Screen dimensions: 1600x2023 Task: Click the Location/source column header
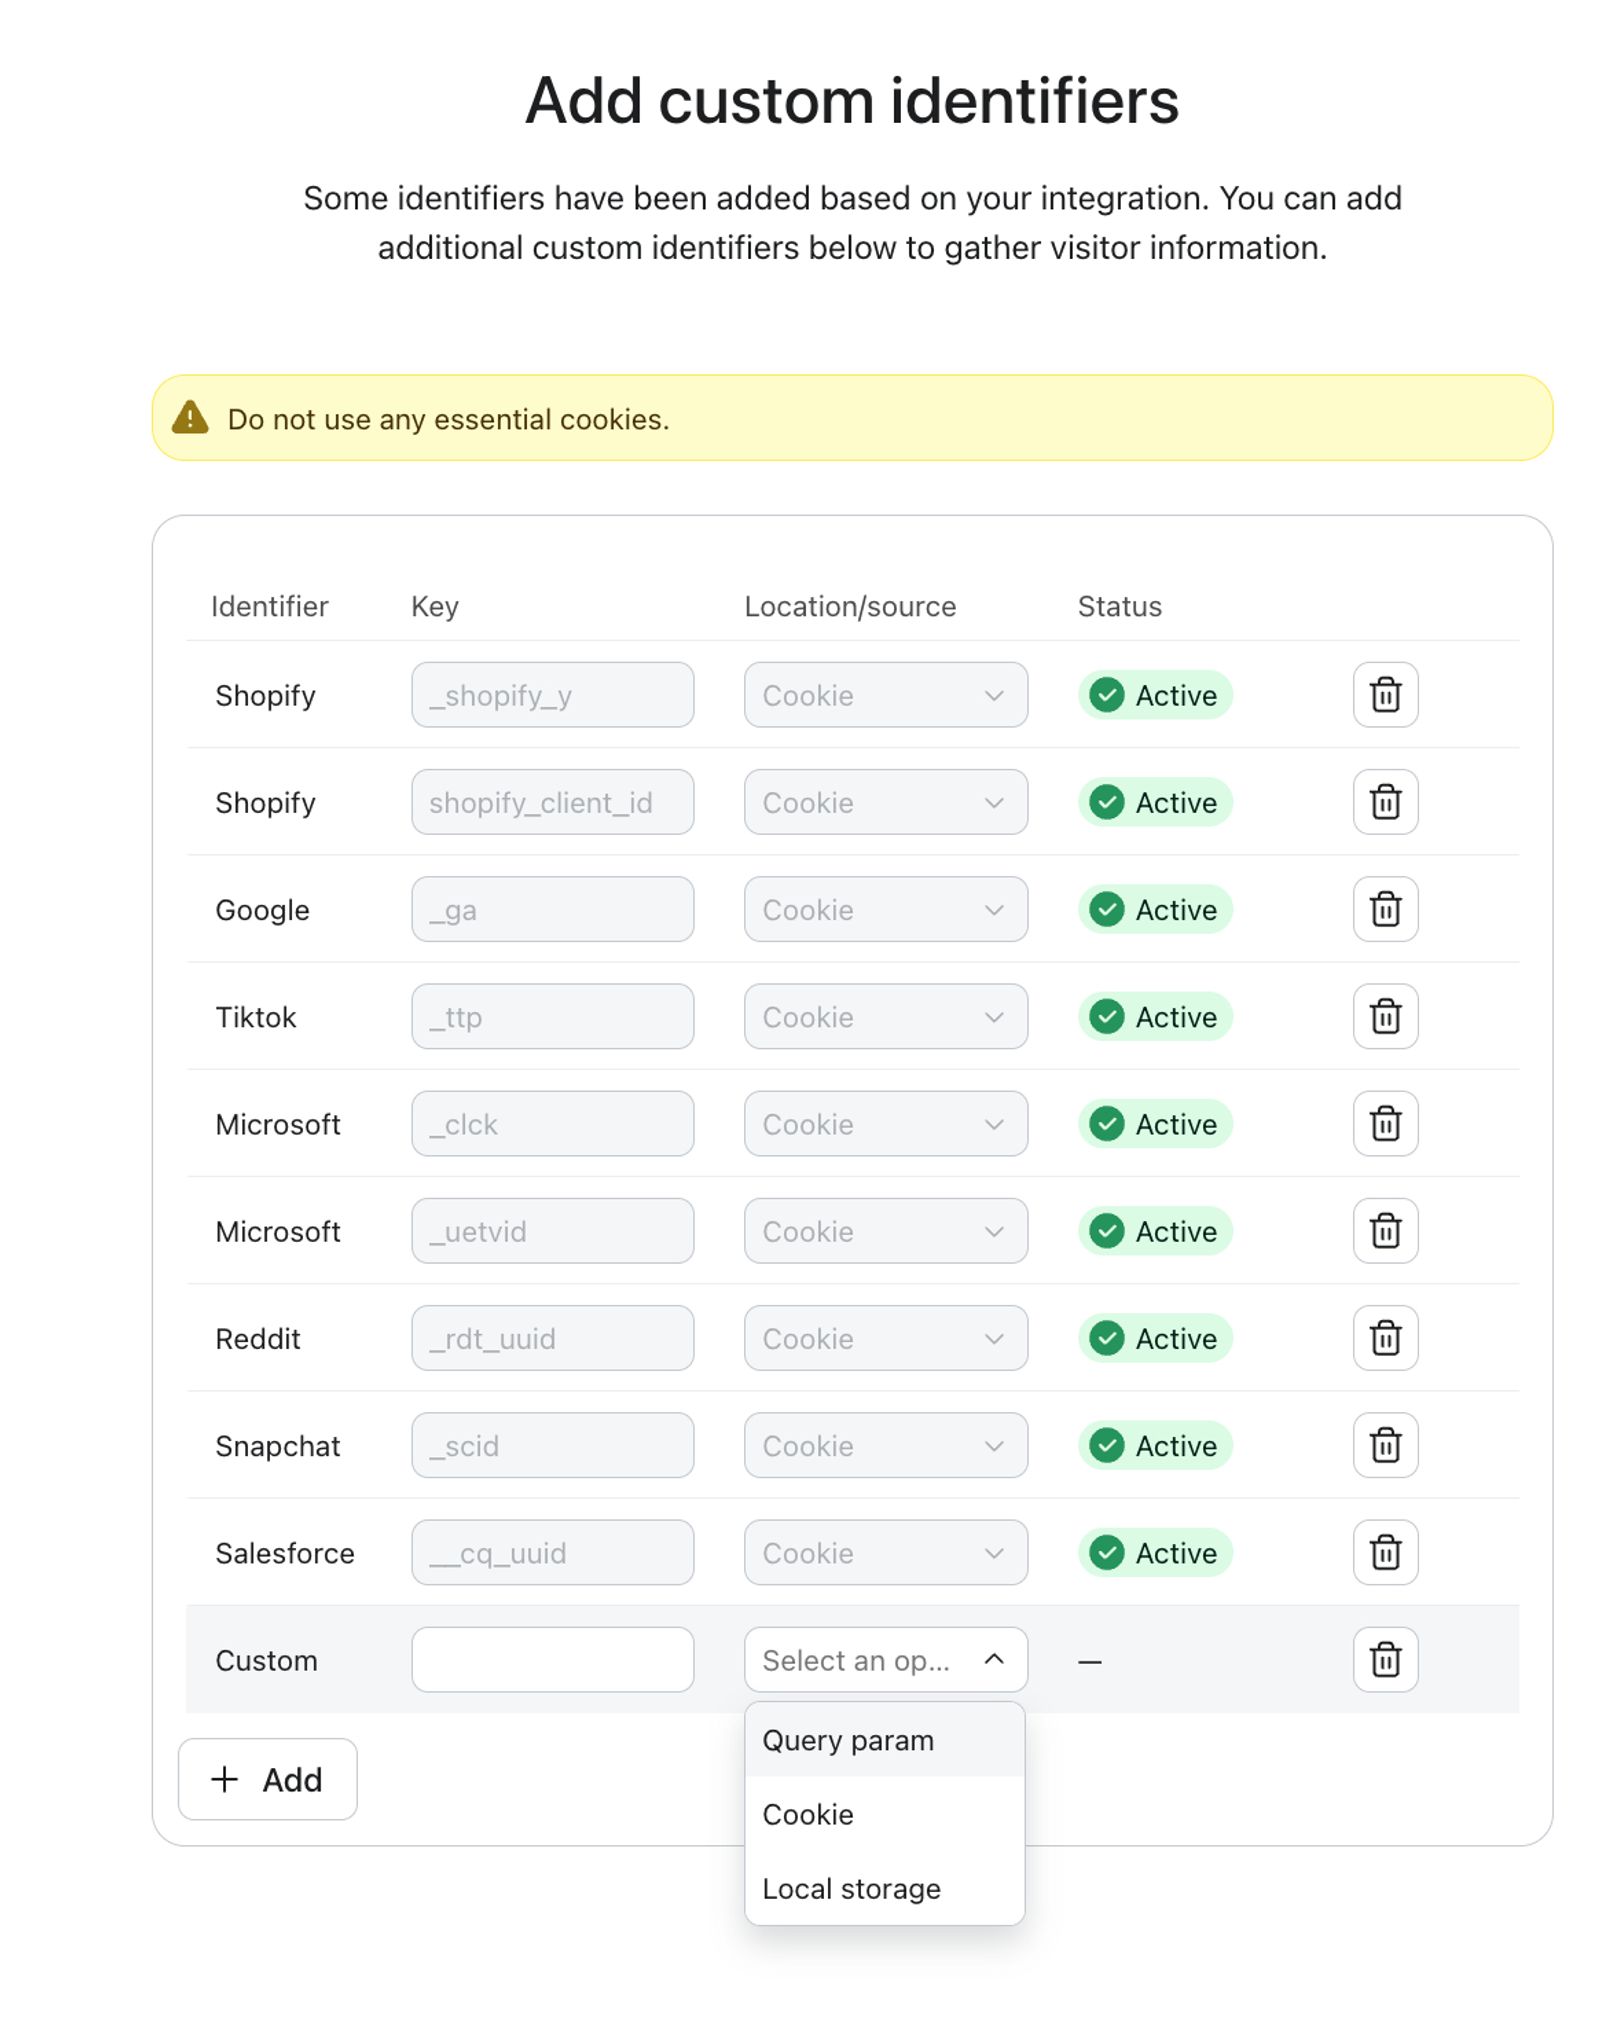[x=850, y=606]
